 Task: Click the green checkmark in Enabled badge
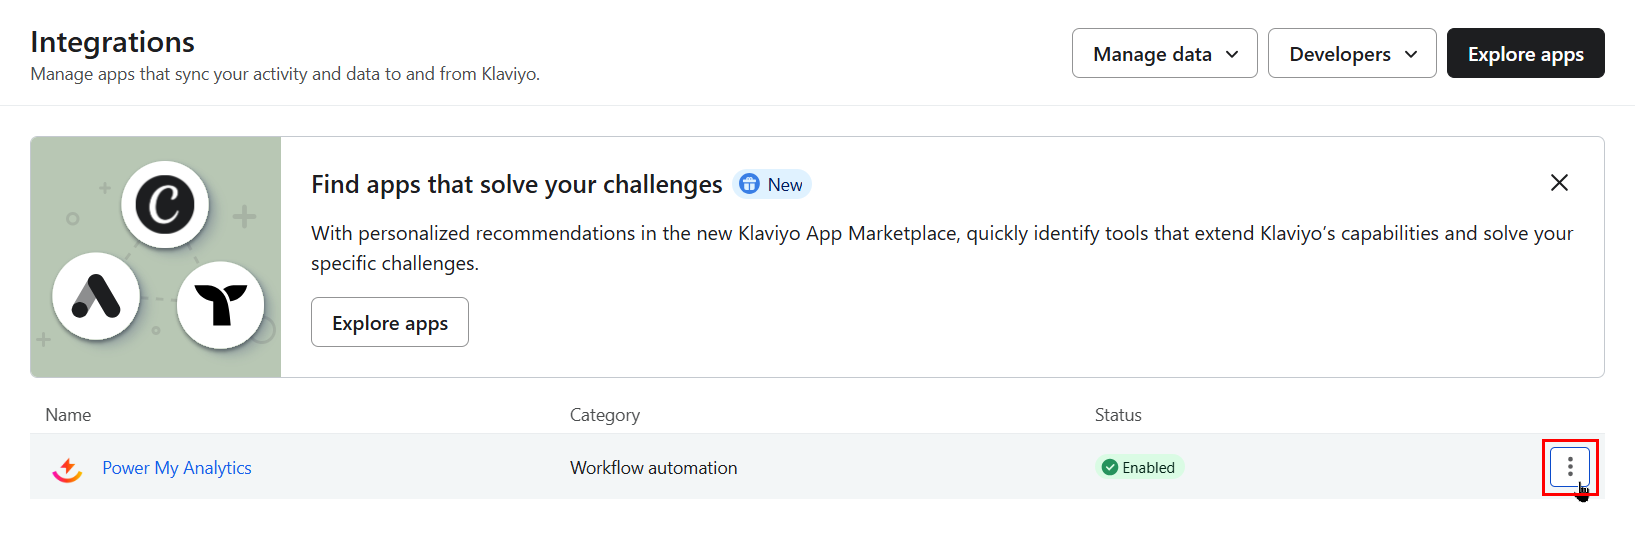point(1109,468)
